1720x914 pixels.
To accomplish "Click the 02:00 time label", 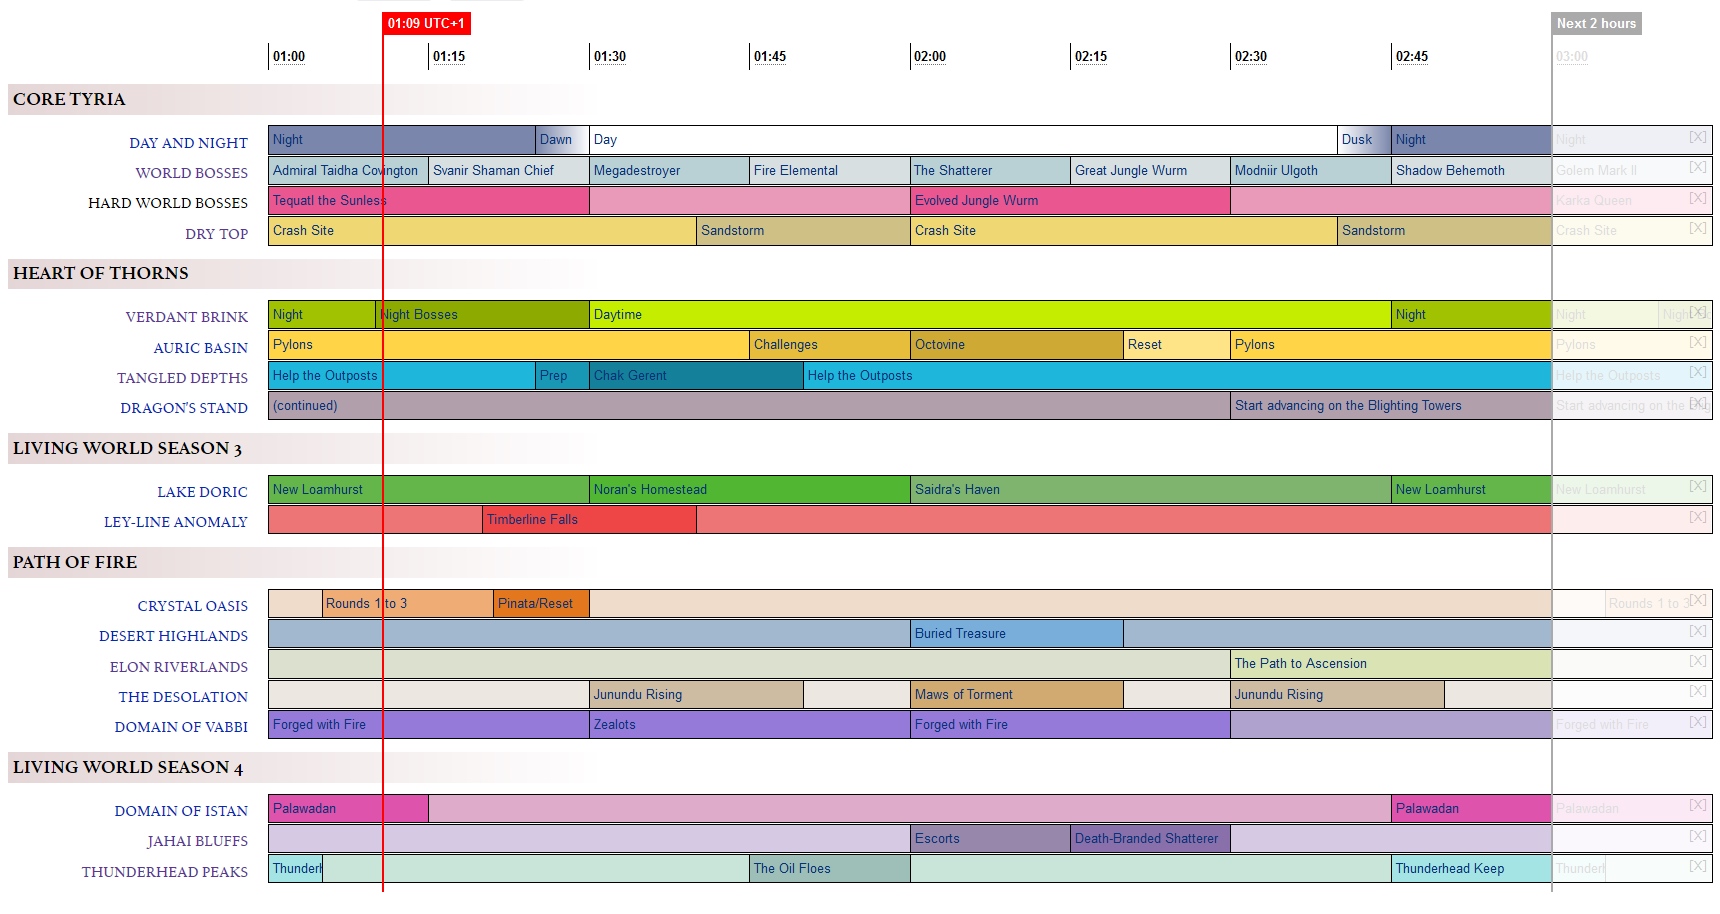I will click(x=930, y=56).
